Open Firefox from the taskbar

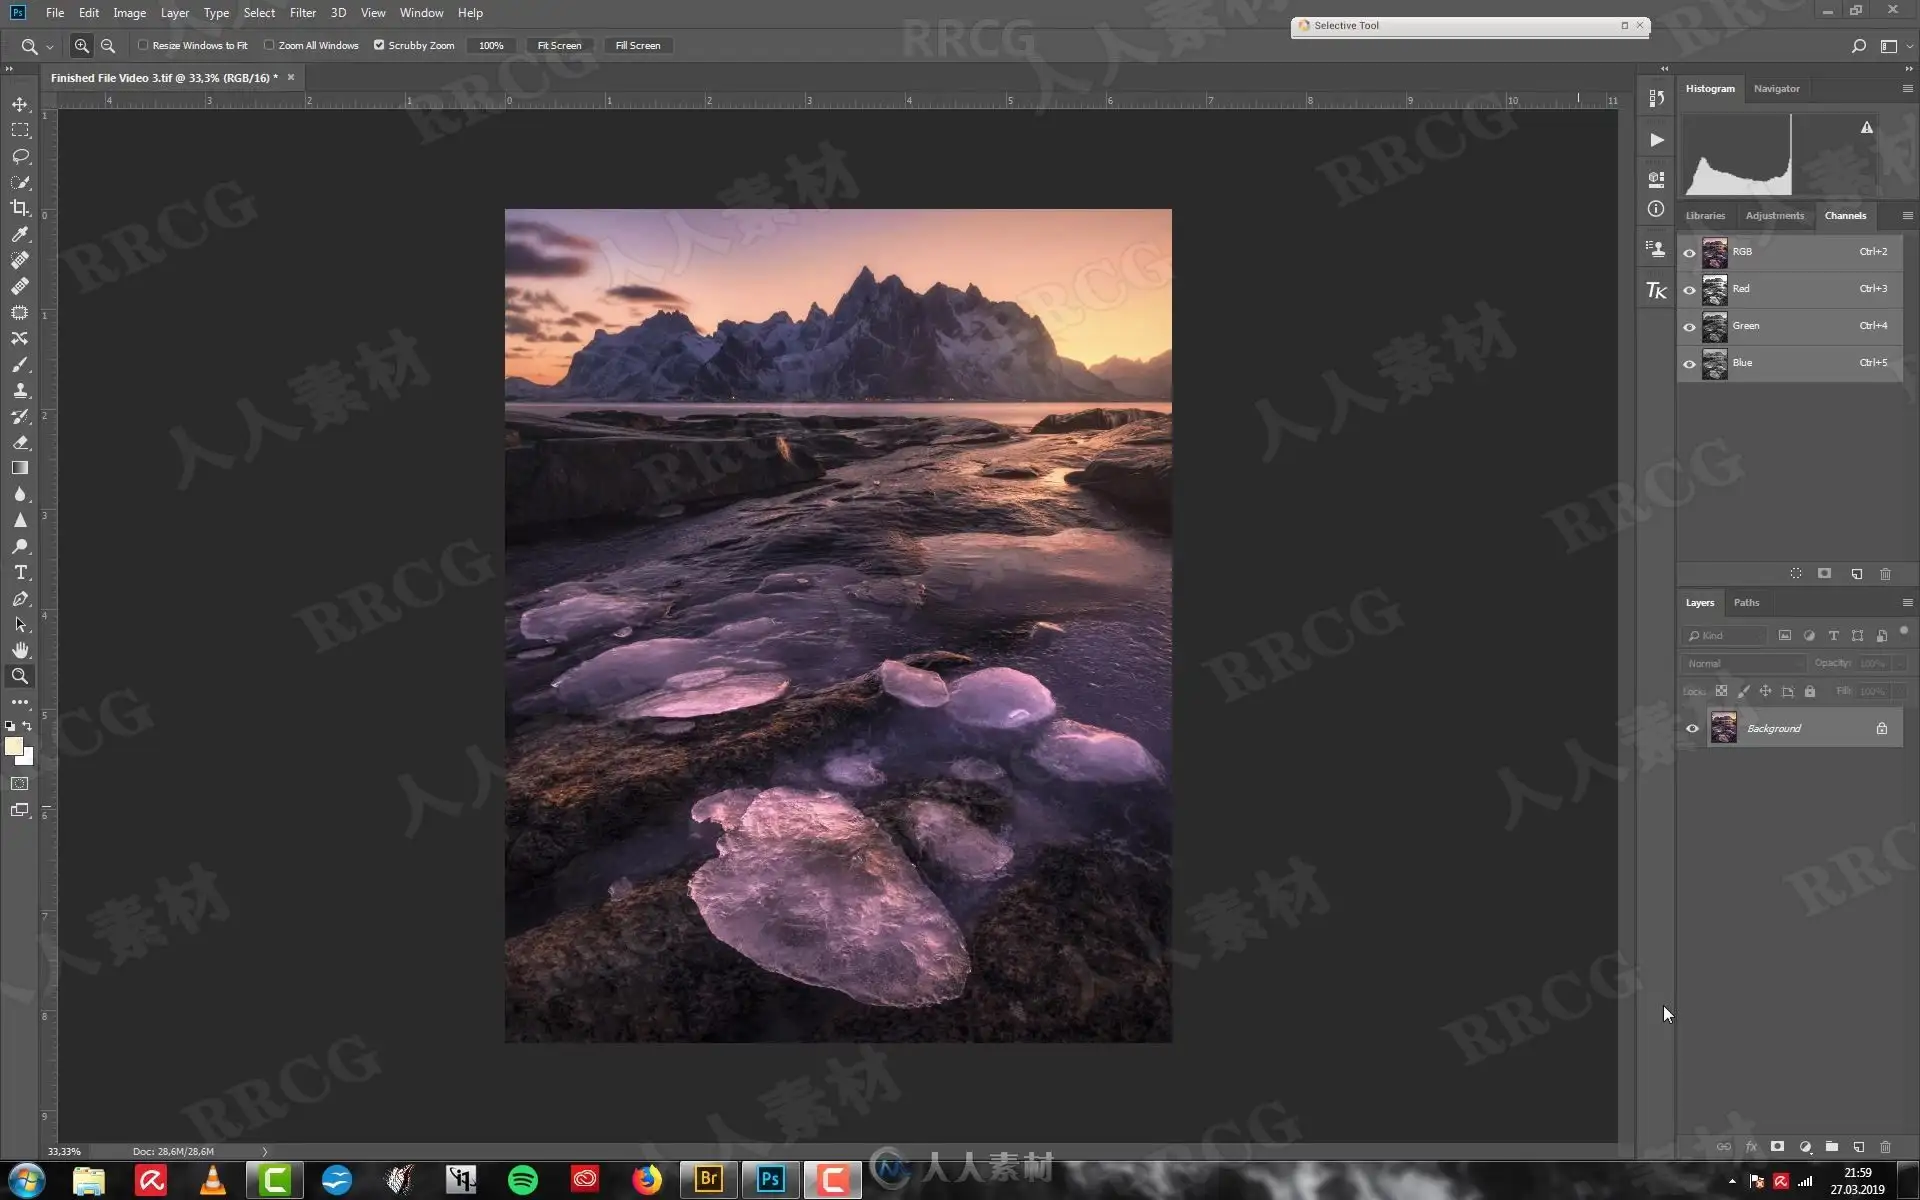pos(647,1181)
